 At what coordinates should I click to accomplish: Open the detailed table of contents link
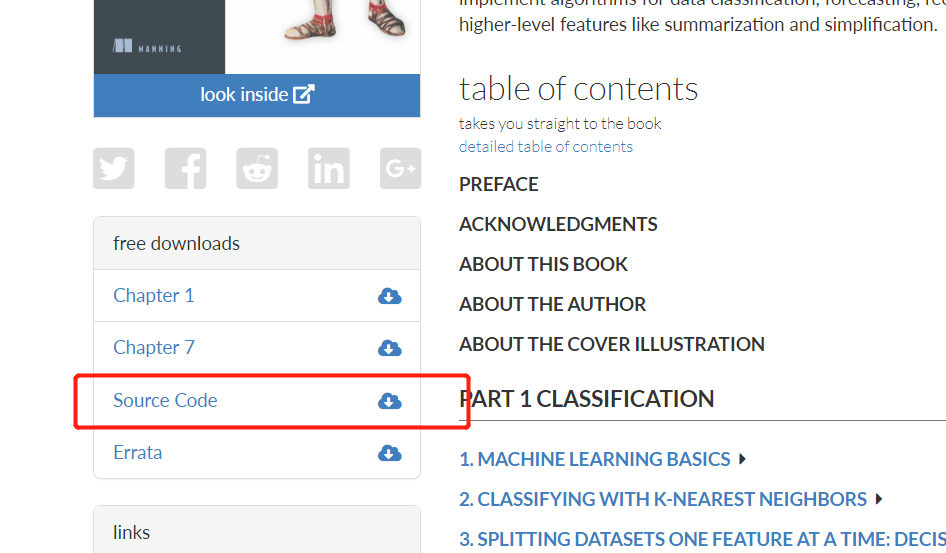pyautogui.click(x=545, y=147)
